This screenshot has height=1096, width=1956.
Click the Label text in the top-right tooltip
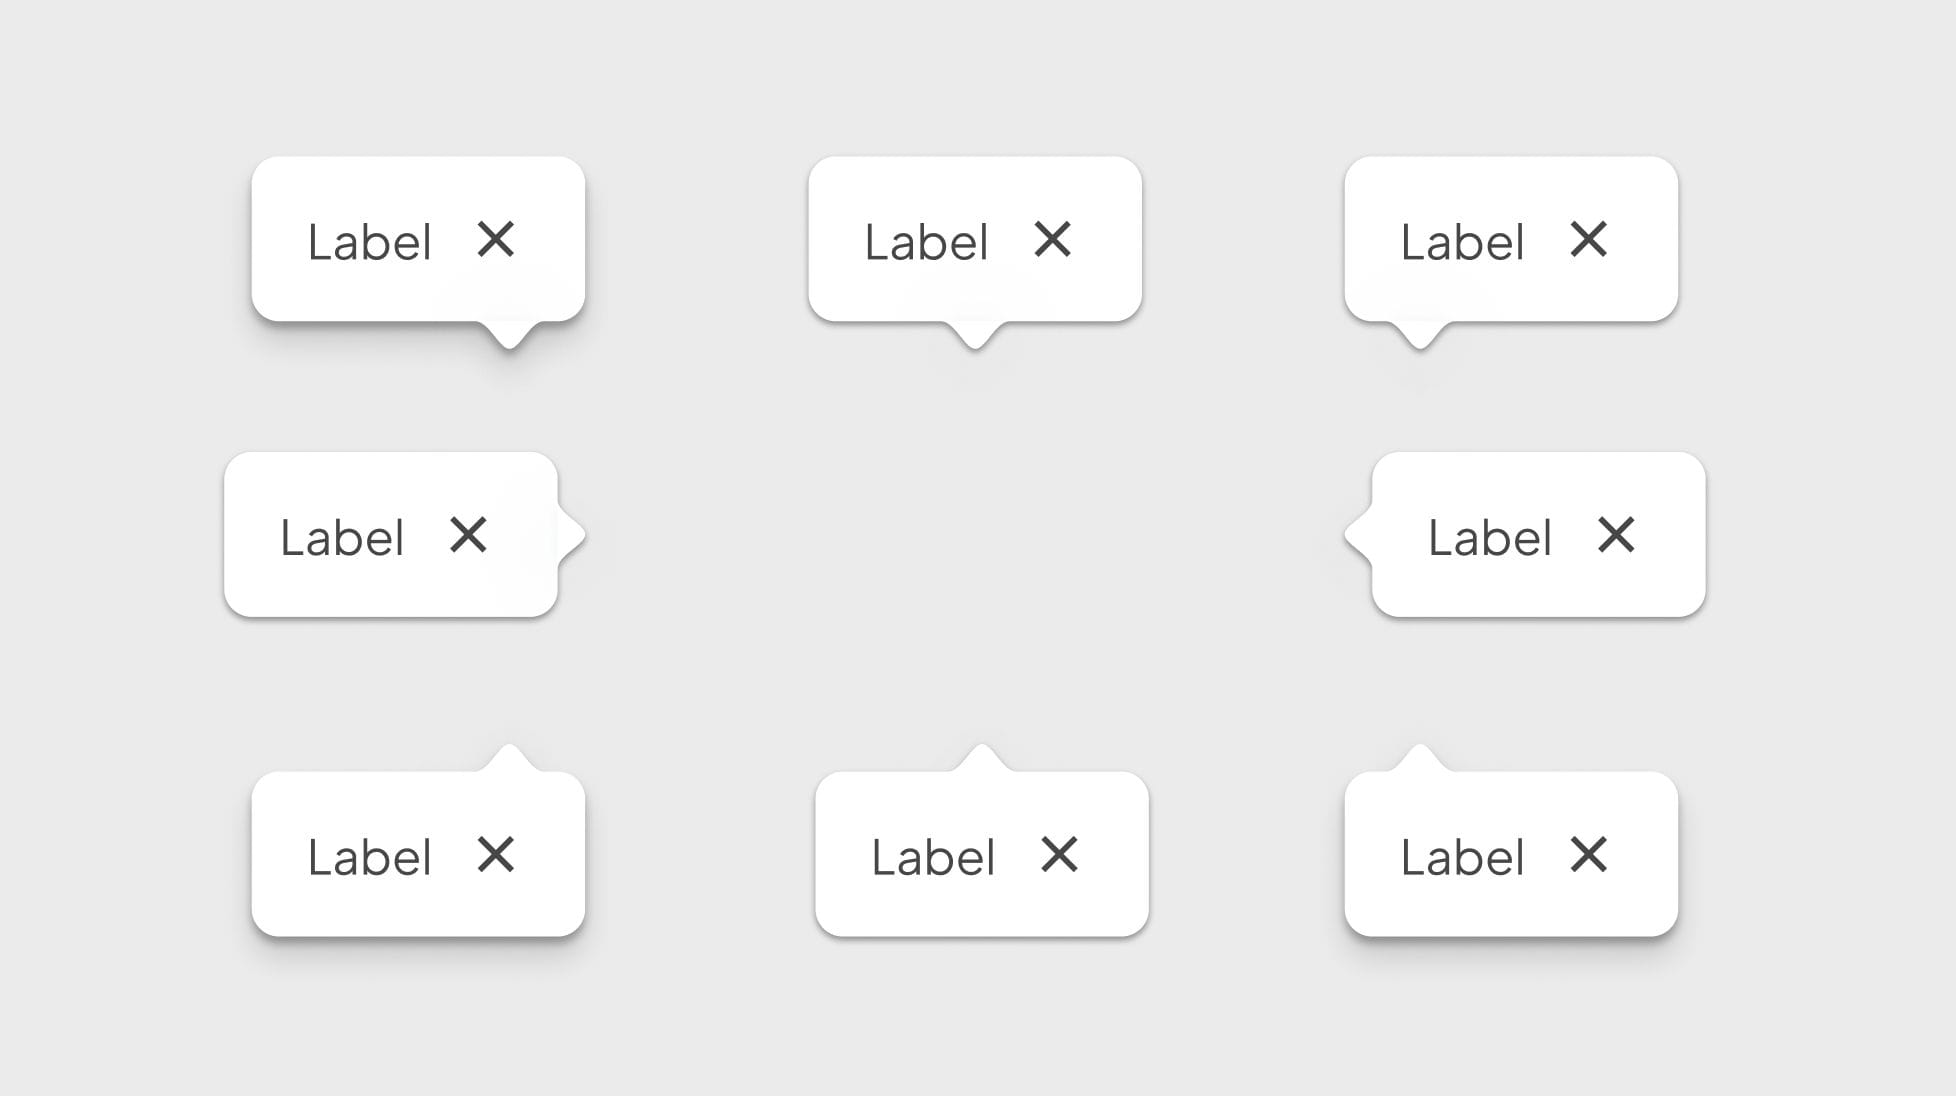[1462, 242]
